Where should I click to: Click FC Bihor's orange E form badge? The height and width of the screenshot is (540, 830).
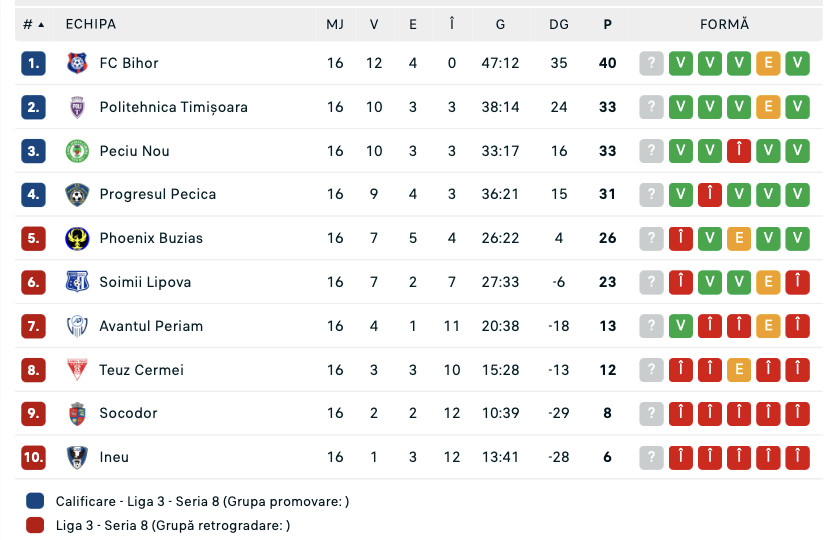[768, 63]
